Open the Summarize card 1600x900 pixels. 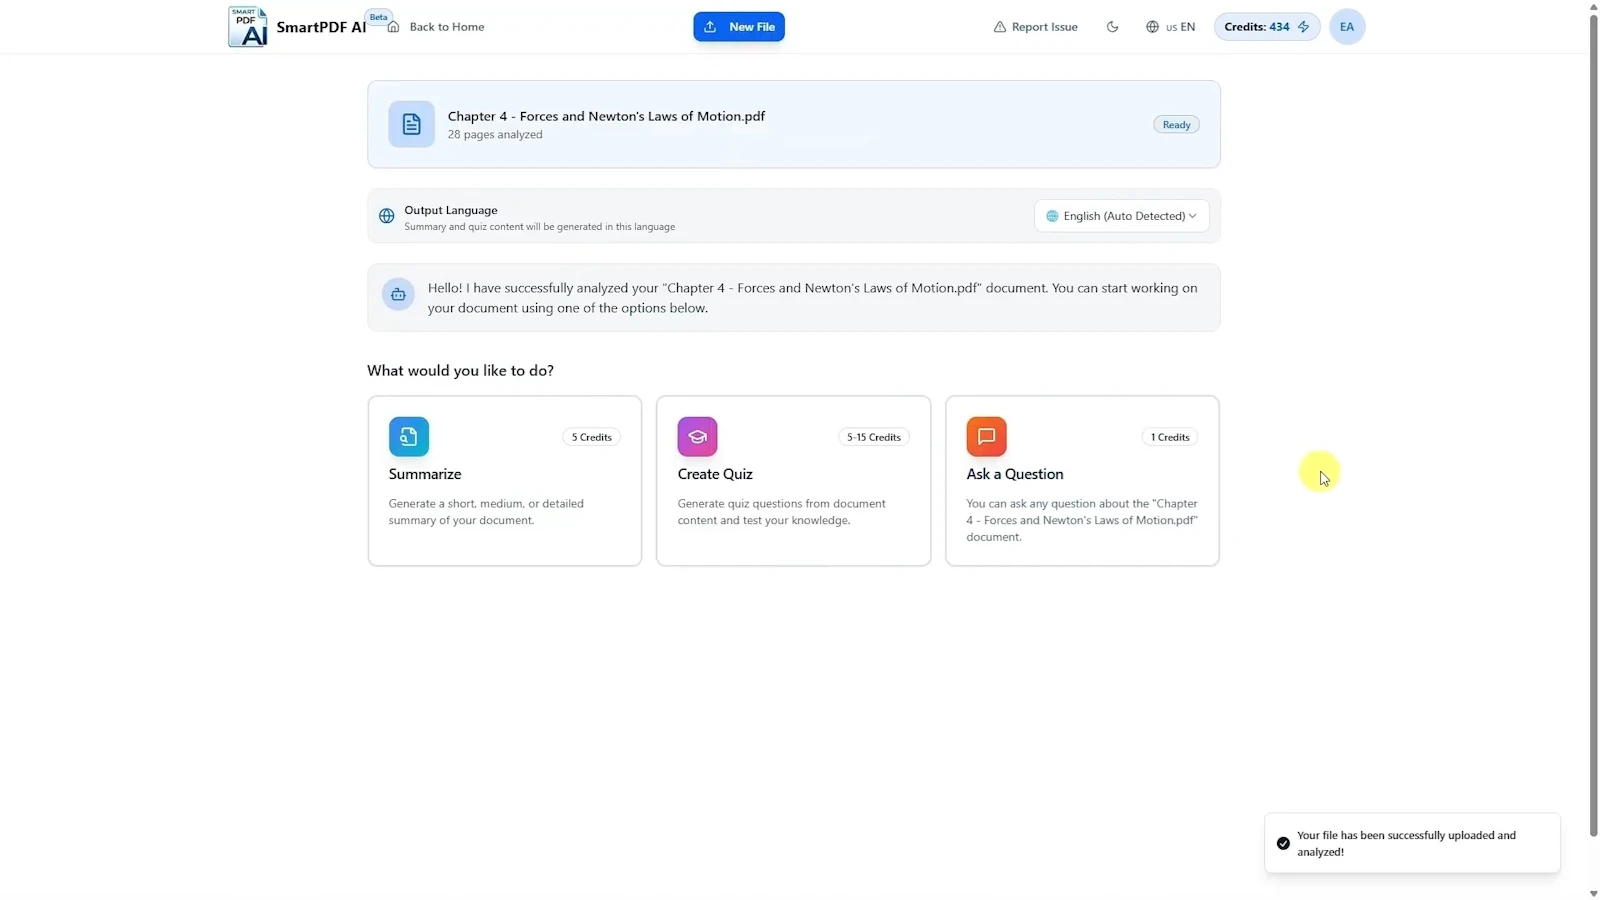tap(505, 481)
